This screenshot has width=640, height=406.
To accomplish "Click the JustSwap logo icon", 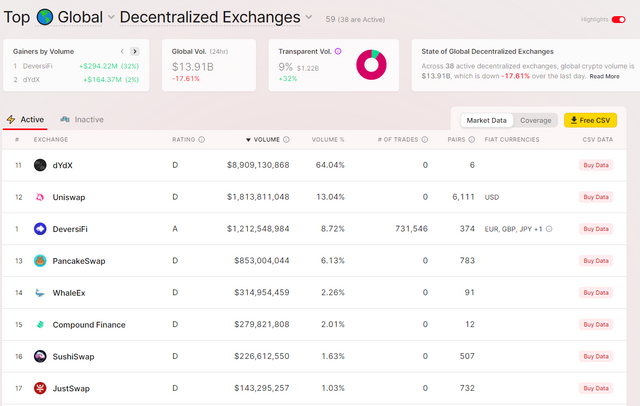I will 40,388.
